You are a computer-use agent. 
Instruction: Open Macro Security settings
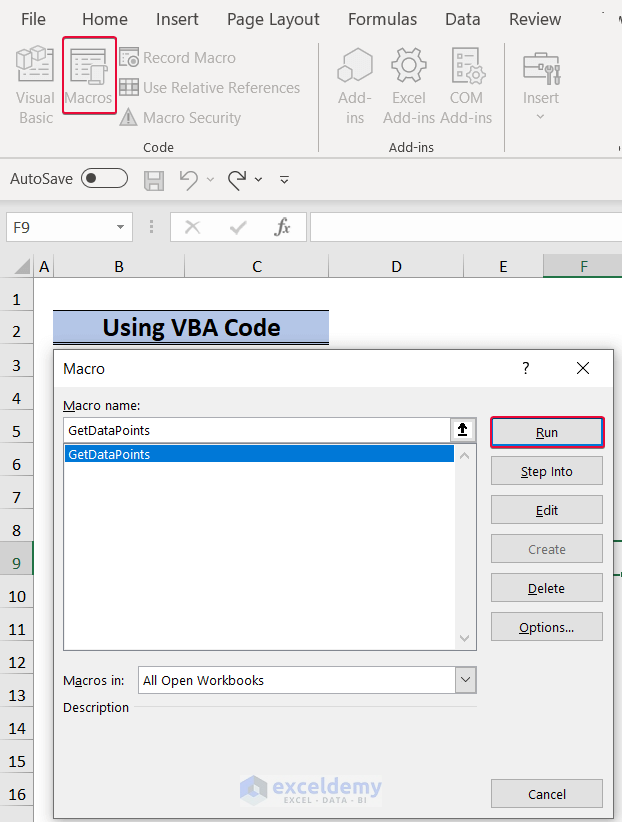(180, 117)
